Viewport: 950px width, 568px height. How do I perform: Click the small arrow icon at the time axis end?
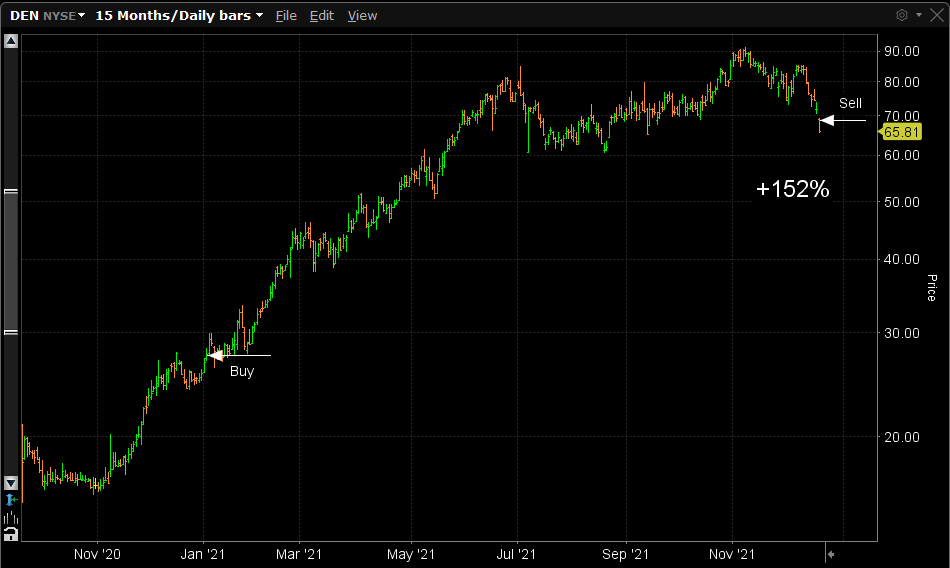point(831,554)
